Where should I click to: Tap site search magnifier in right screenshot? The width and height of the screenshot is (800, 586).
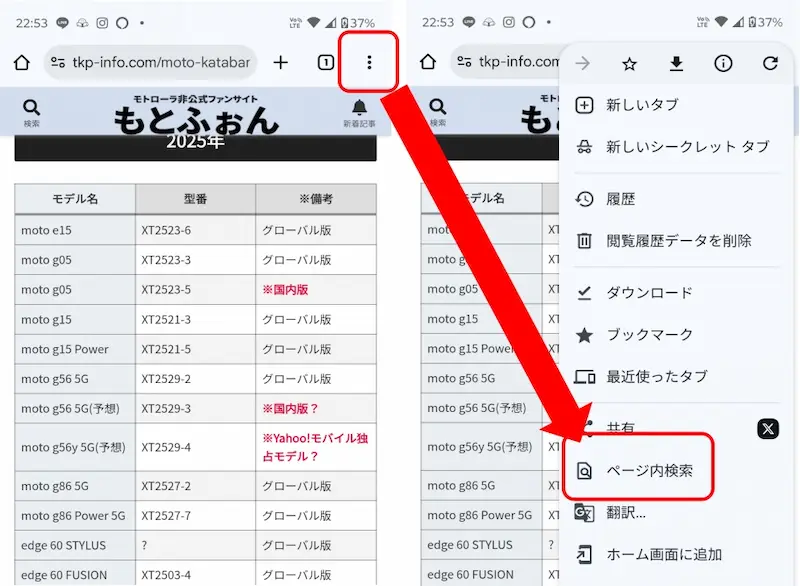click(438, 112)
